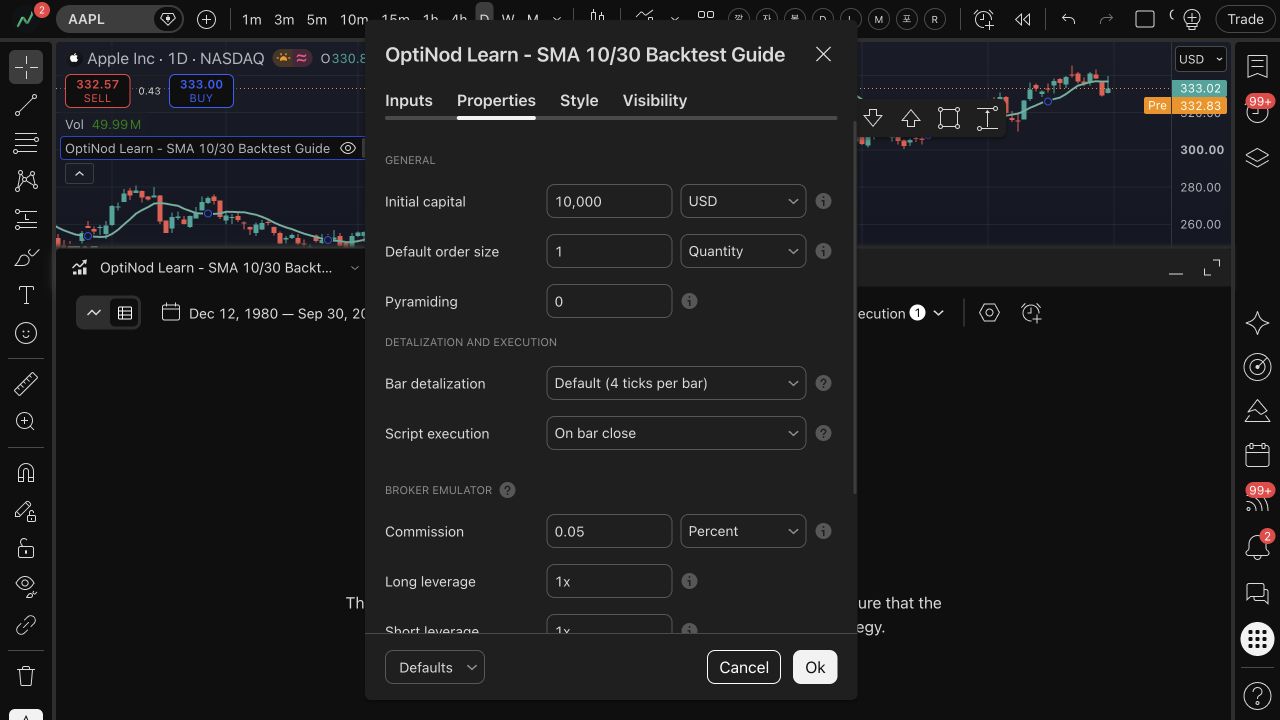Screen dimensions: 1280x720
Task: Click the undo arrow in top toolbar
Action: tap(1068, 19)
